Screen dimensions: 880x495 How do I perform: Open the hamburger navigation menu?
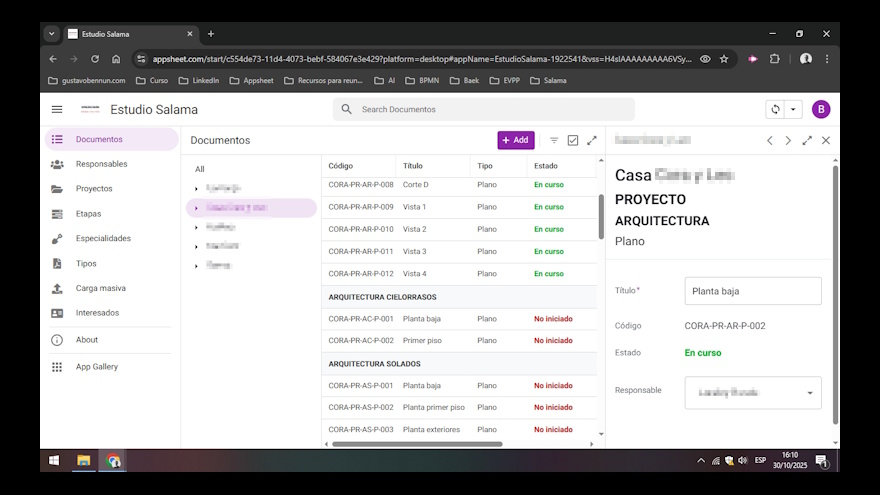[57, 109]
